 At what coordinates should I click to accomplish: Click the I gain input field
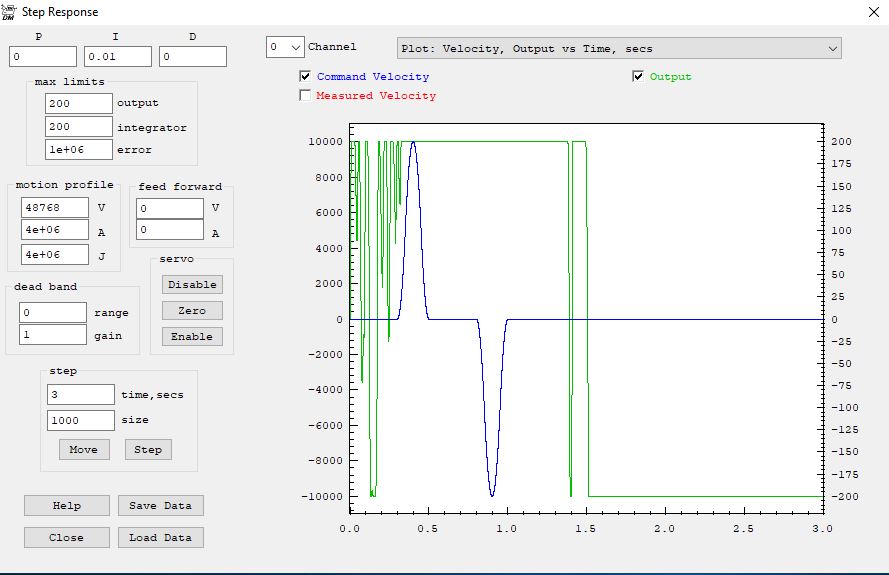pos(118,57)
